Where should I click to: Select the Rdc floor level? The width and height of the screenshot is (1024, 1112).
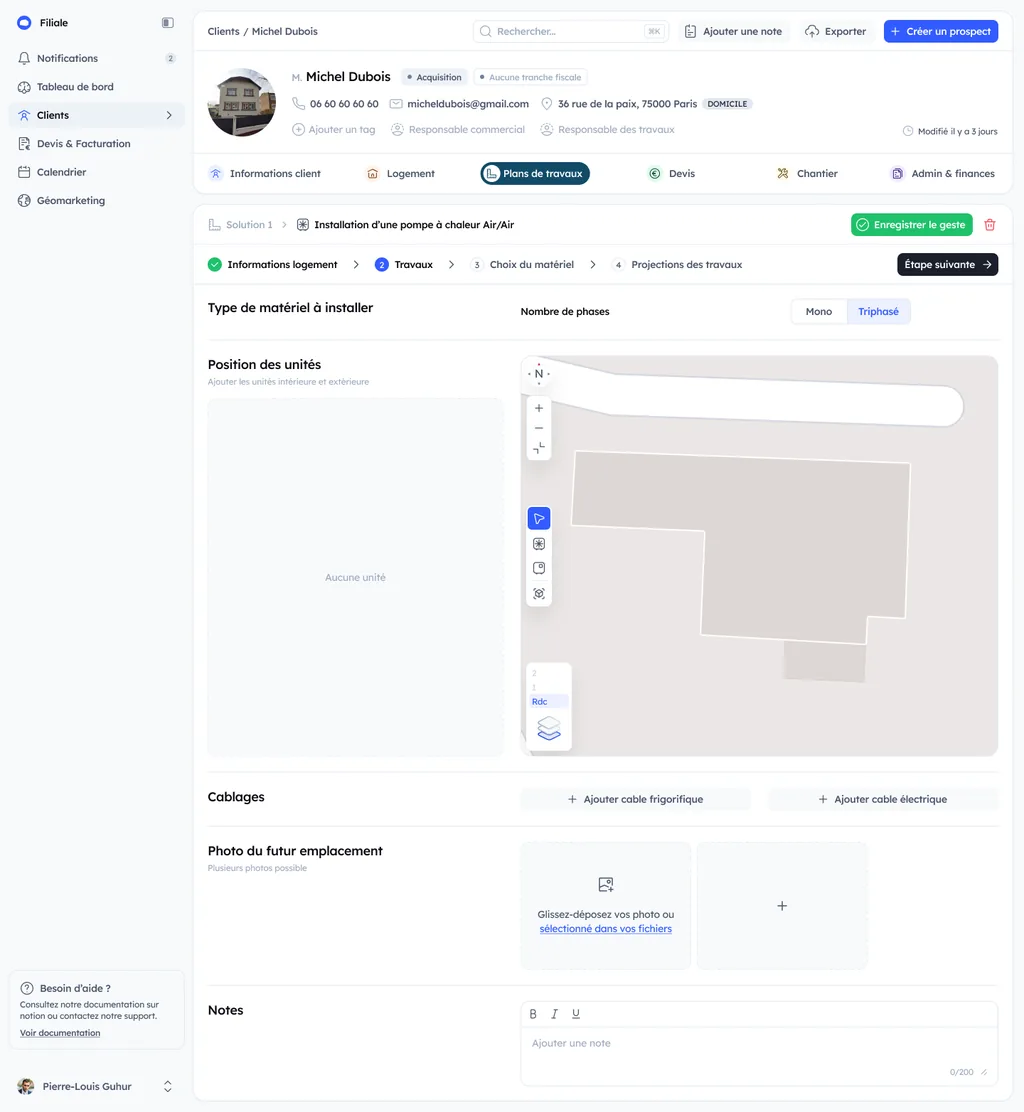pyautogui.click(x=548, y=701)
